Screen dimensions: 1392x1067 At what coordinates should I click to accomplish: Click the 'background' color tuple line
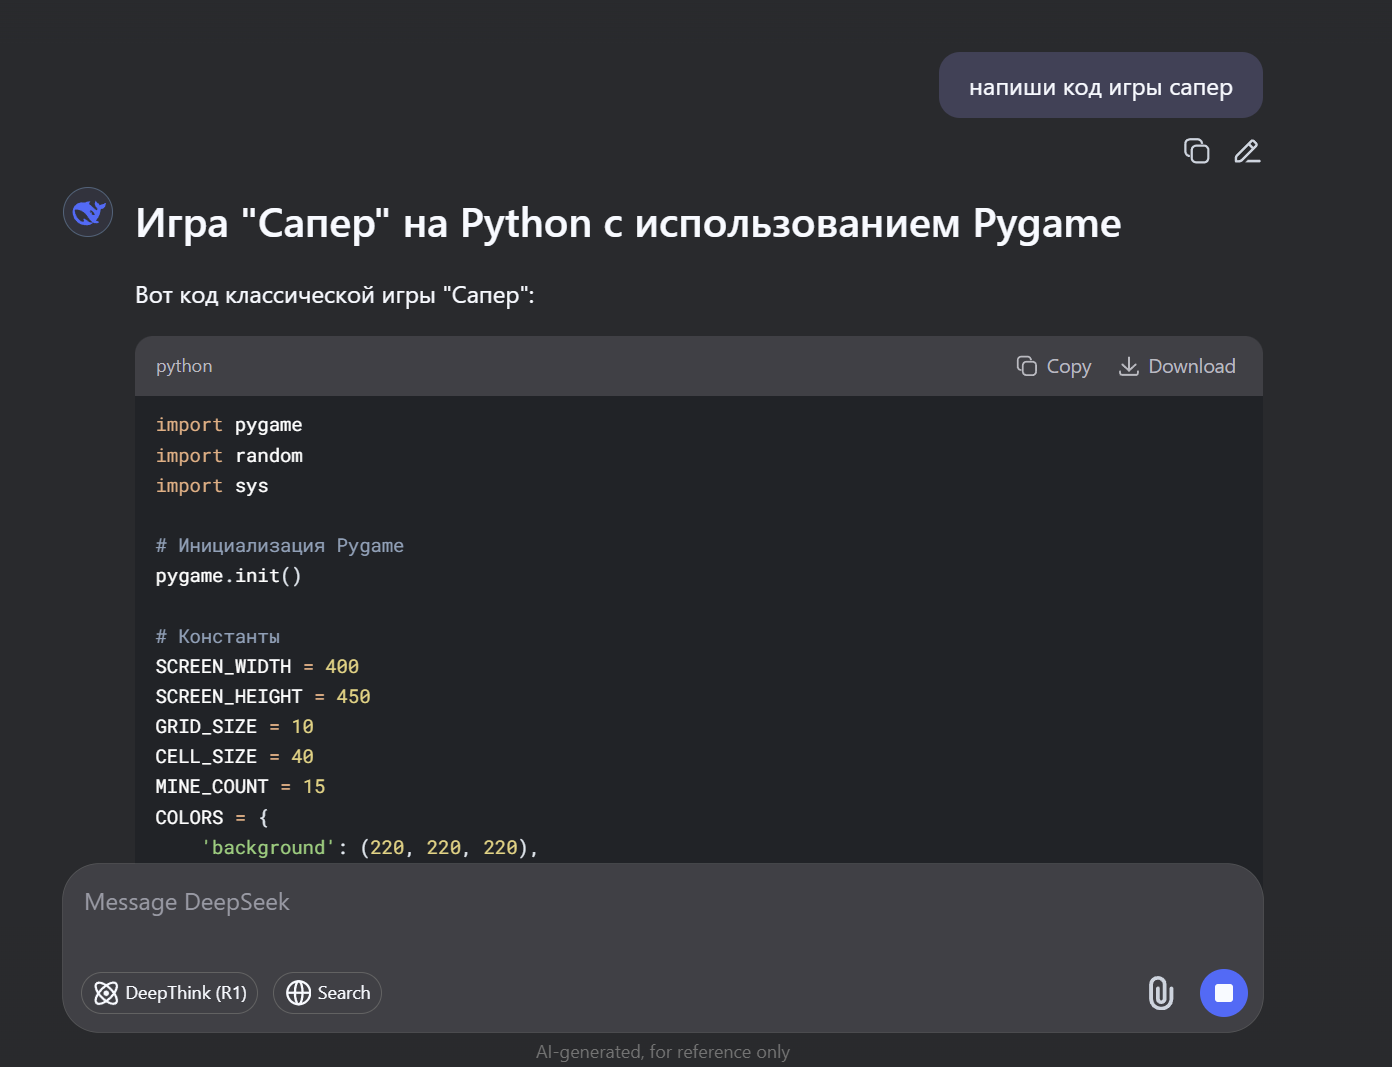[x=370, y=848]
